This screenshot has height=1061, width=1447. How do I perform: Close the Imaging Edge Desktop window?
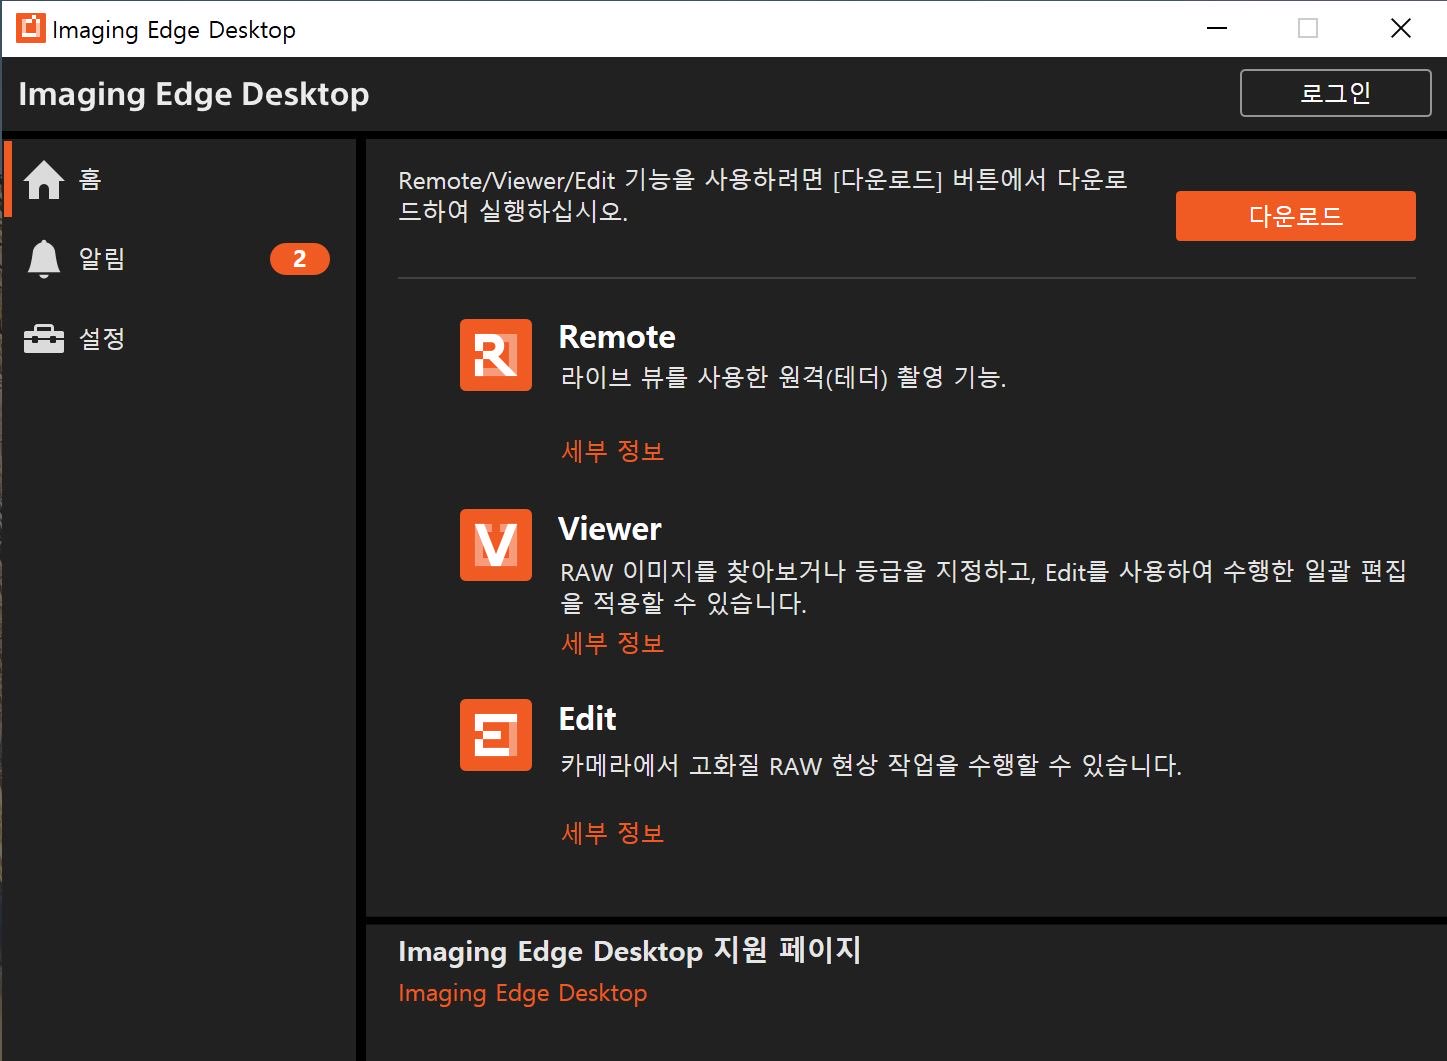(x=1401, y=28)
